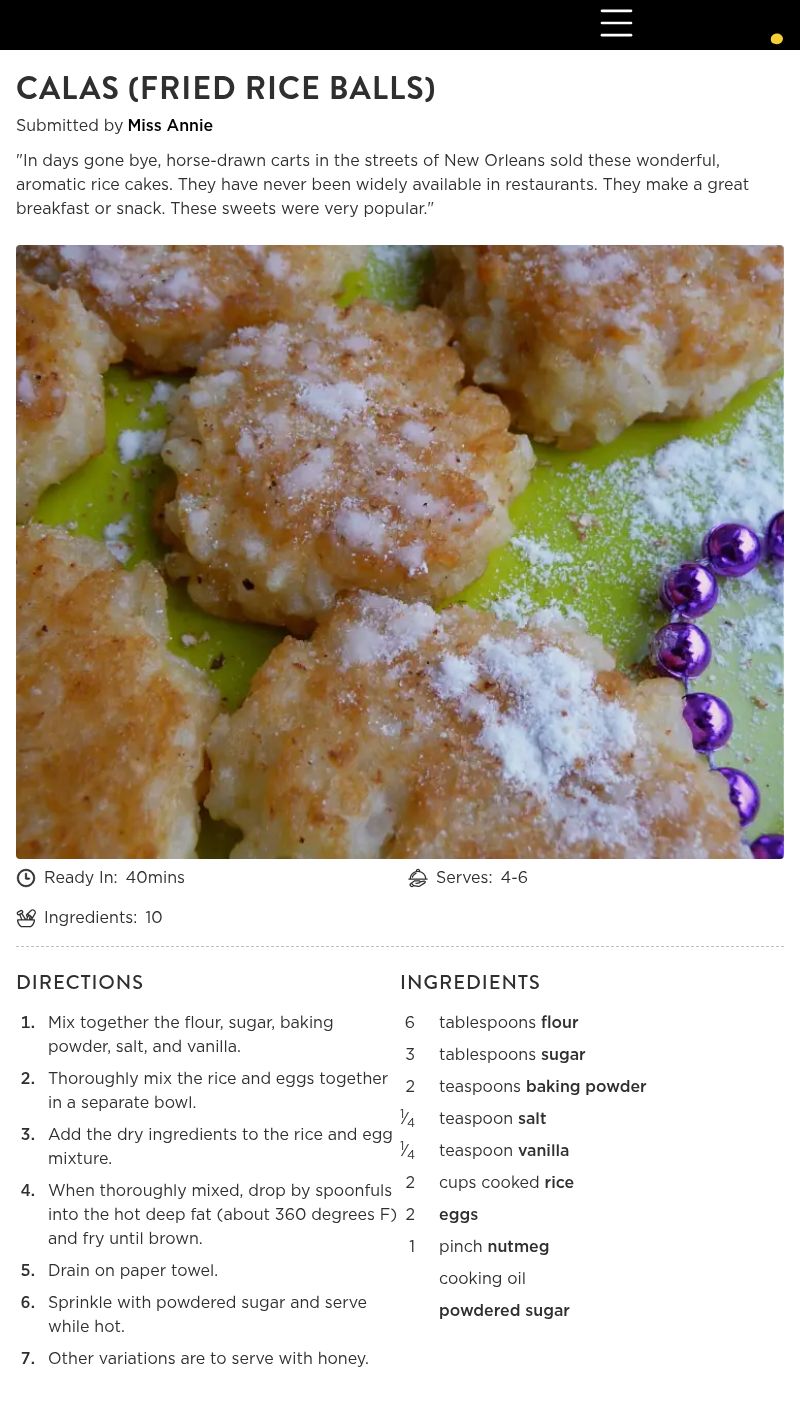Open the nutmeg ingredient link
Viewport: 800px width, 1405px height.
pos(518,1246)
